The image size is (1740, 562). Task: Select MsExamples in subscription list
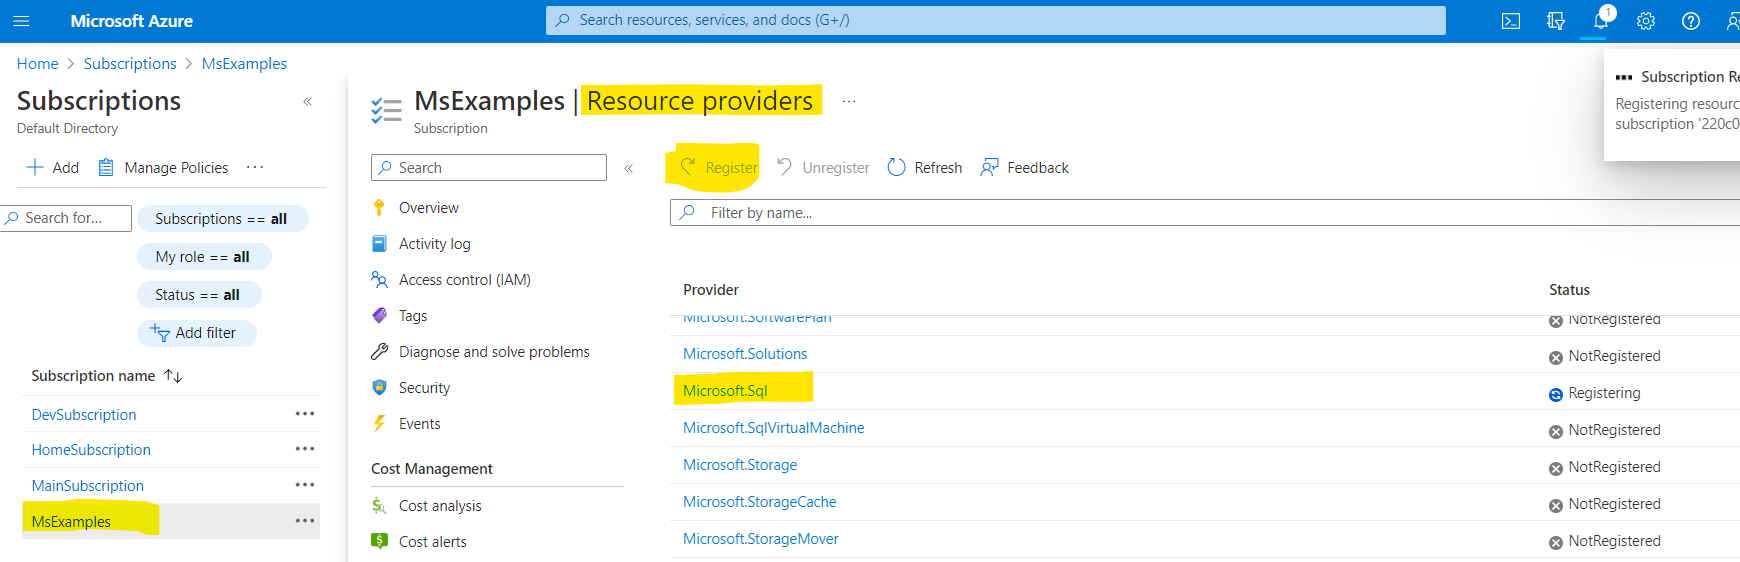pos(71,522)
